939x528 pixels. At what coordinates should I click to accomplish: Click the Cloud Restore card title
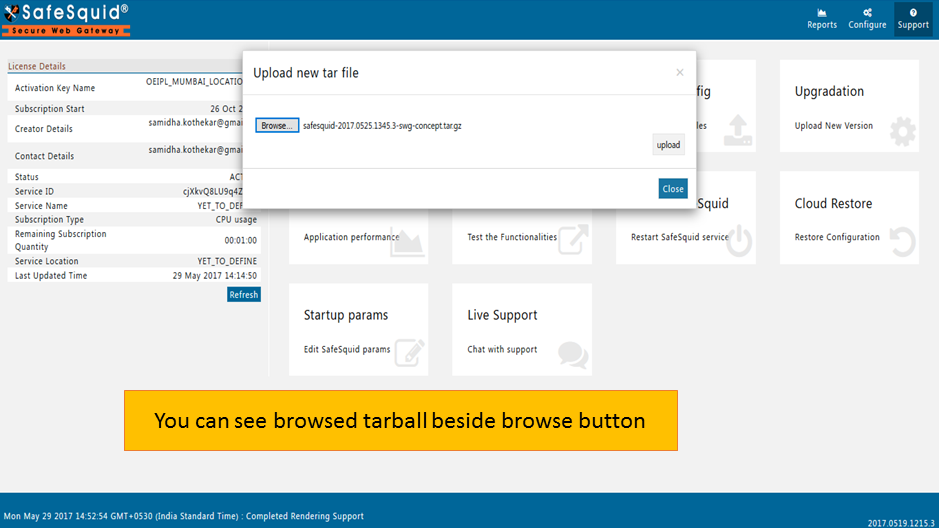tap(833, 204)
